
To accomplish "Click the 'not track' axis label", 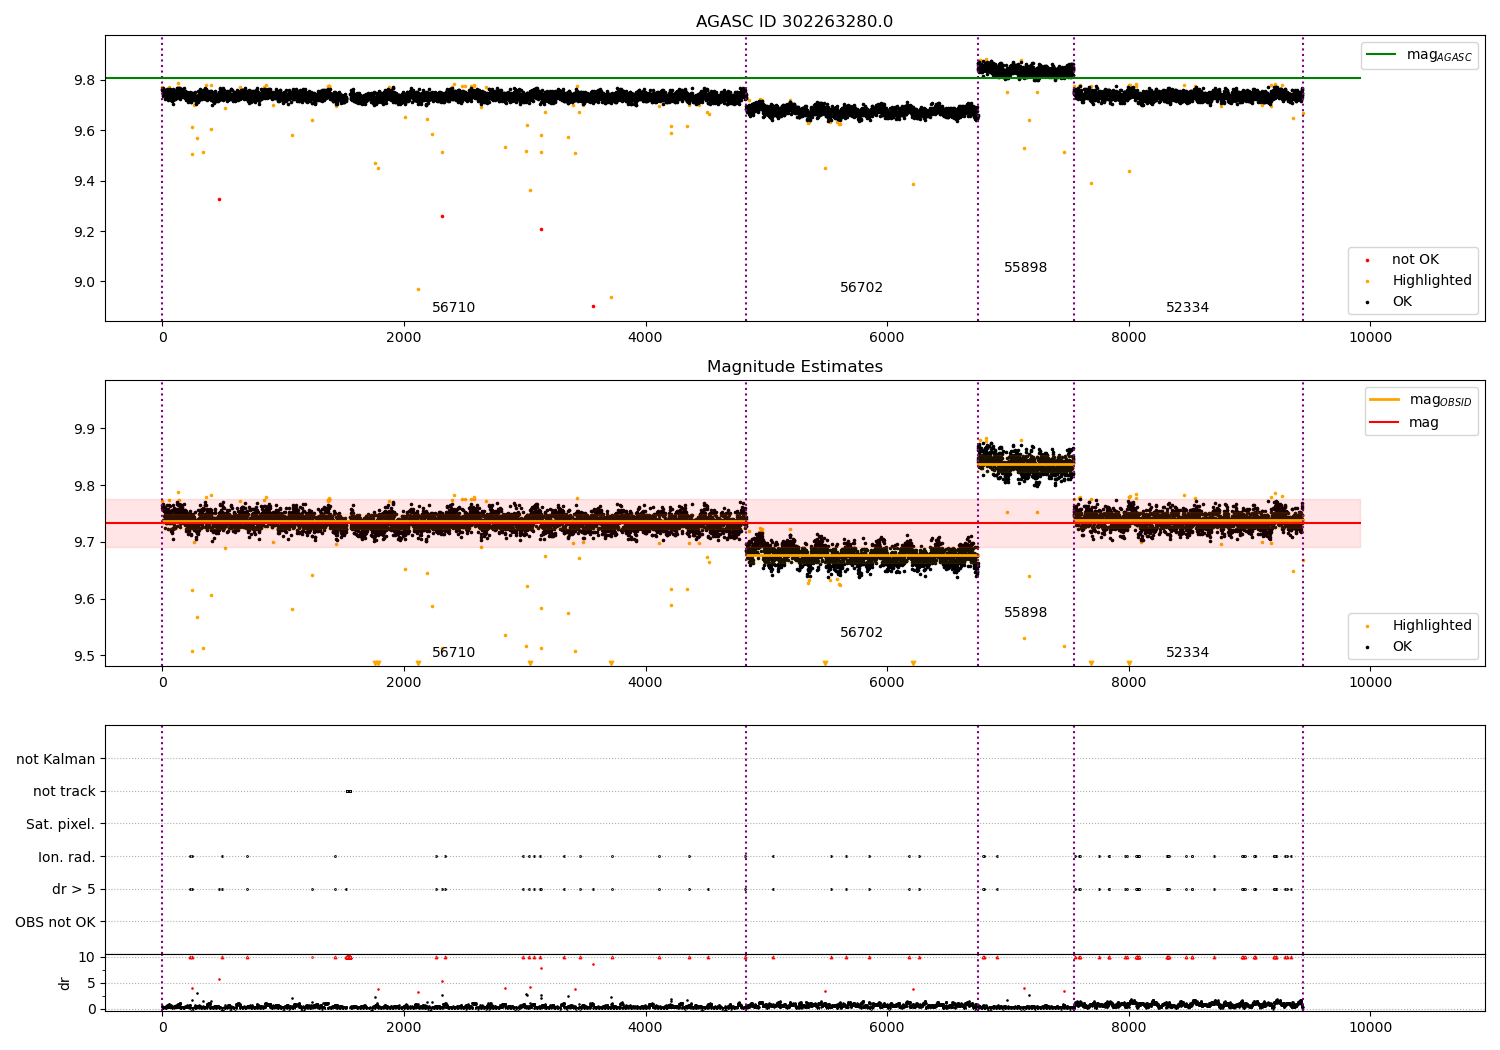I will [64, 792].
